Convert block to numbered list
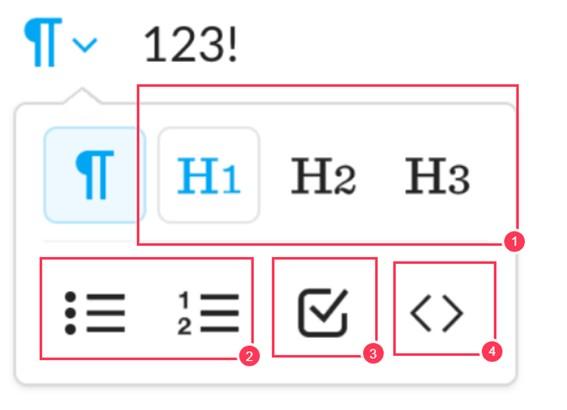The image size is (567, 410). click(208, 313)
